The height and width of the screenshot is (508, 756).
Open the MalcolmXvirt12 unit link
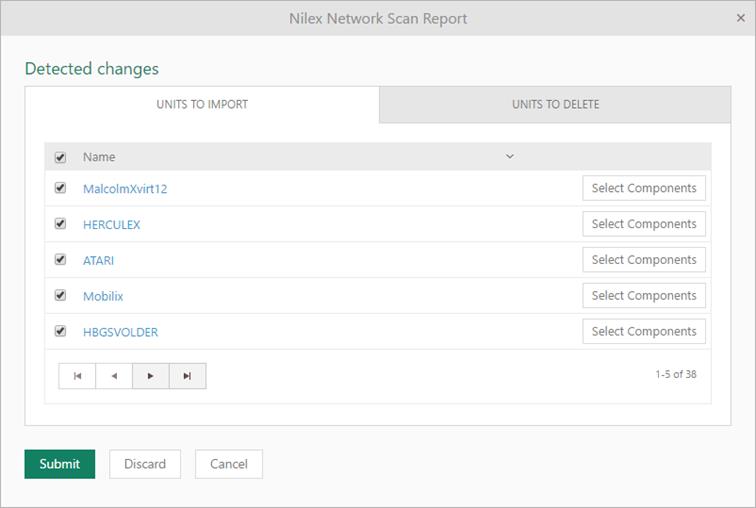coord(125,189)
